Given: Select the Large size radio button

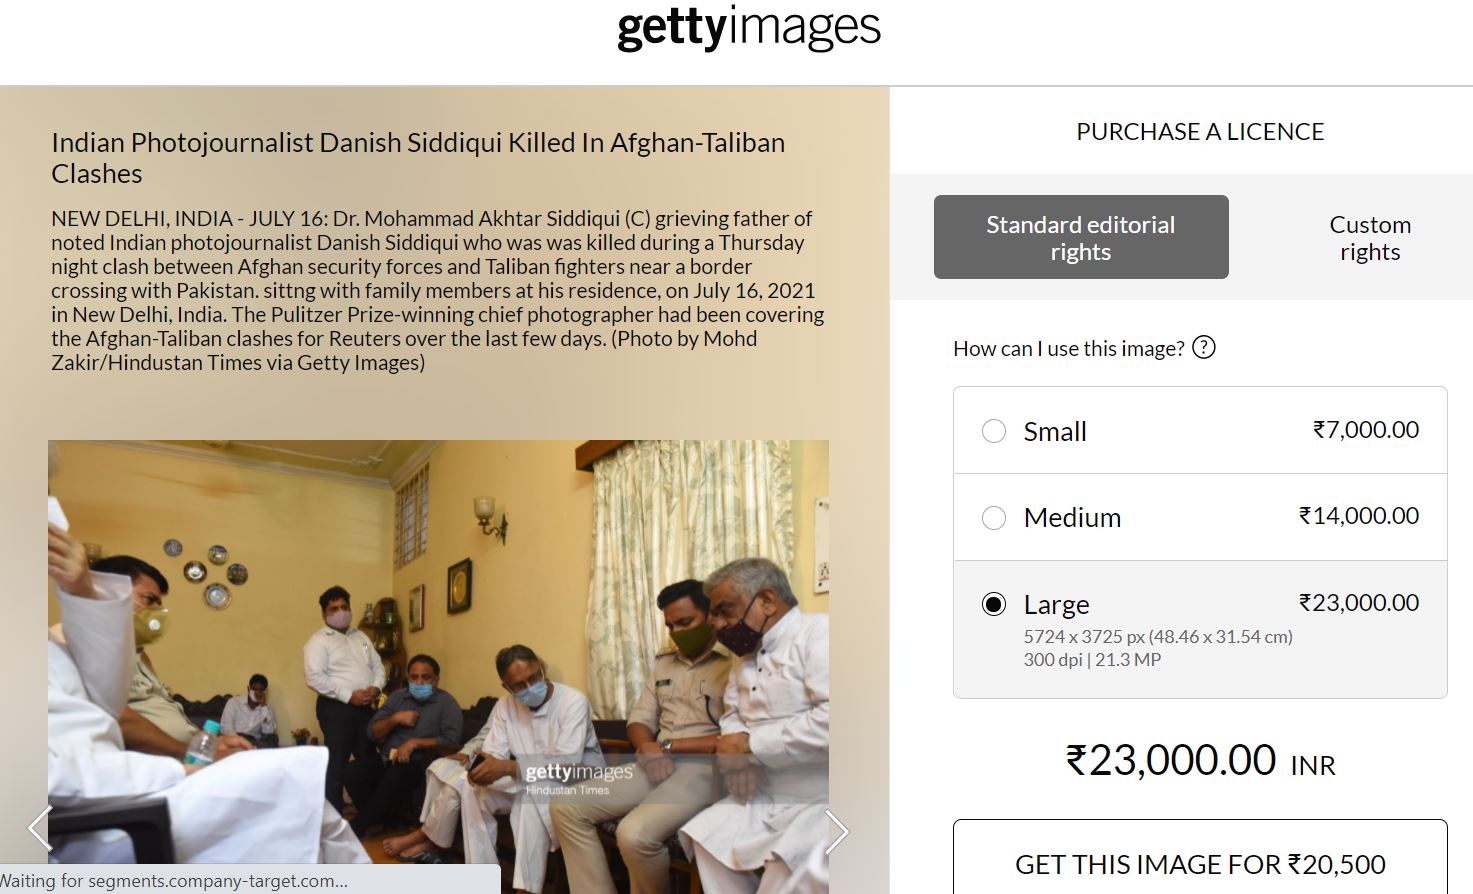Looking at the screenshot, I should (994, 604).
